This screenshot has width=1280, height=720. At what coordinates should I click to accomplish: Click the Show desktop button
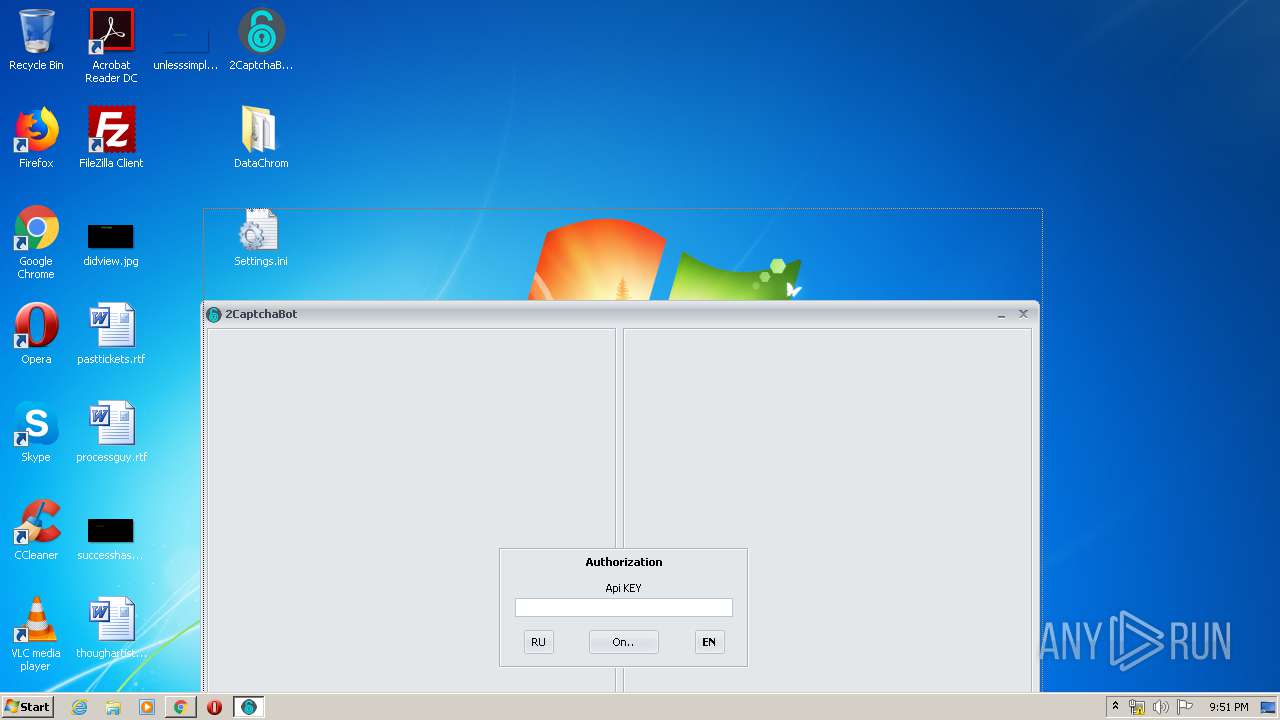pos(1269,707)
